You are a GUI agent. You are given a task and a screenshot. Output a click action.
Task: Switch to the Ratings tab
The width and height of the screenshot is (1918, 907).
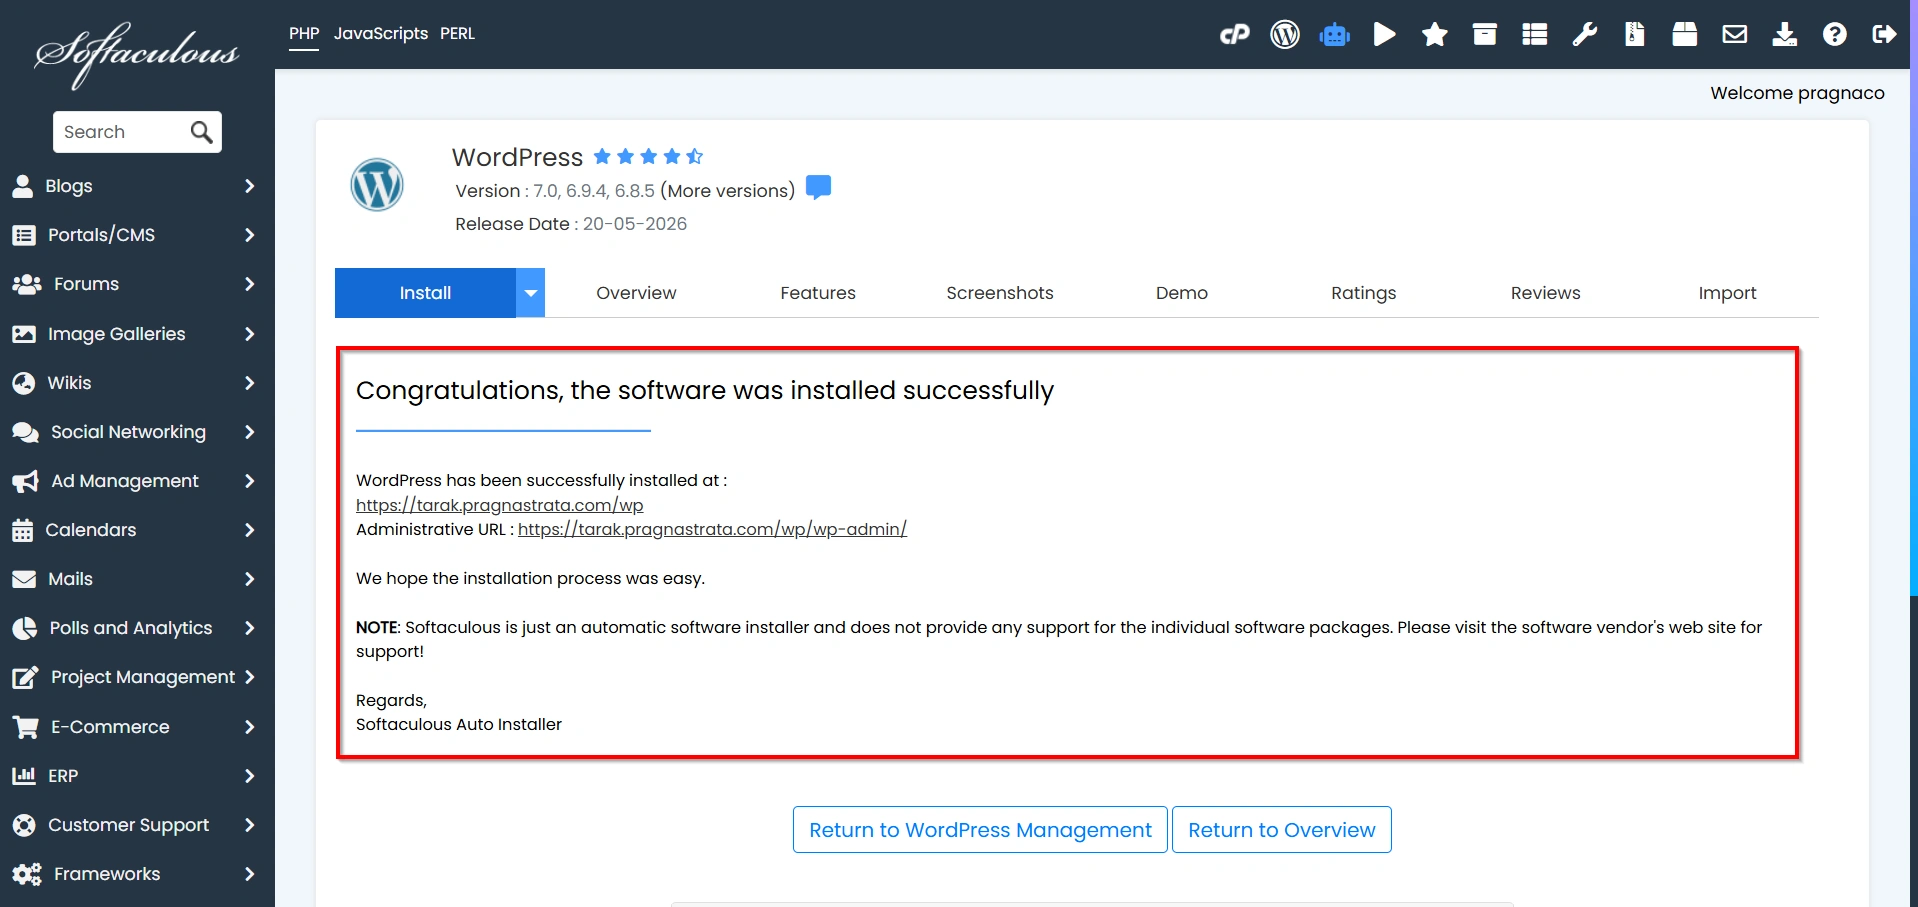pos(1364,293)
